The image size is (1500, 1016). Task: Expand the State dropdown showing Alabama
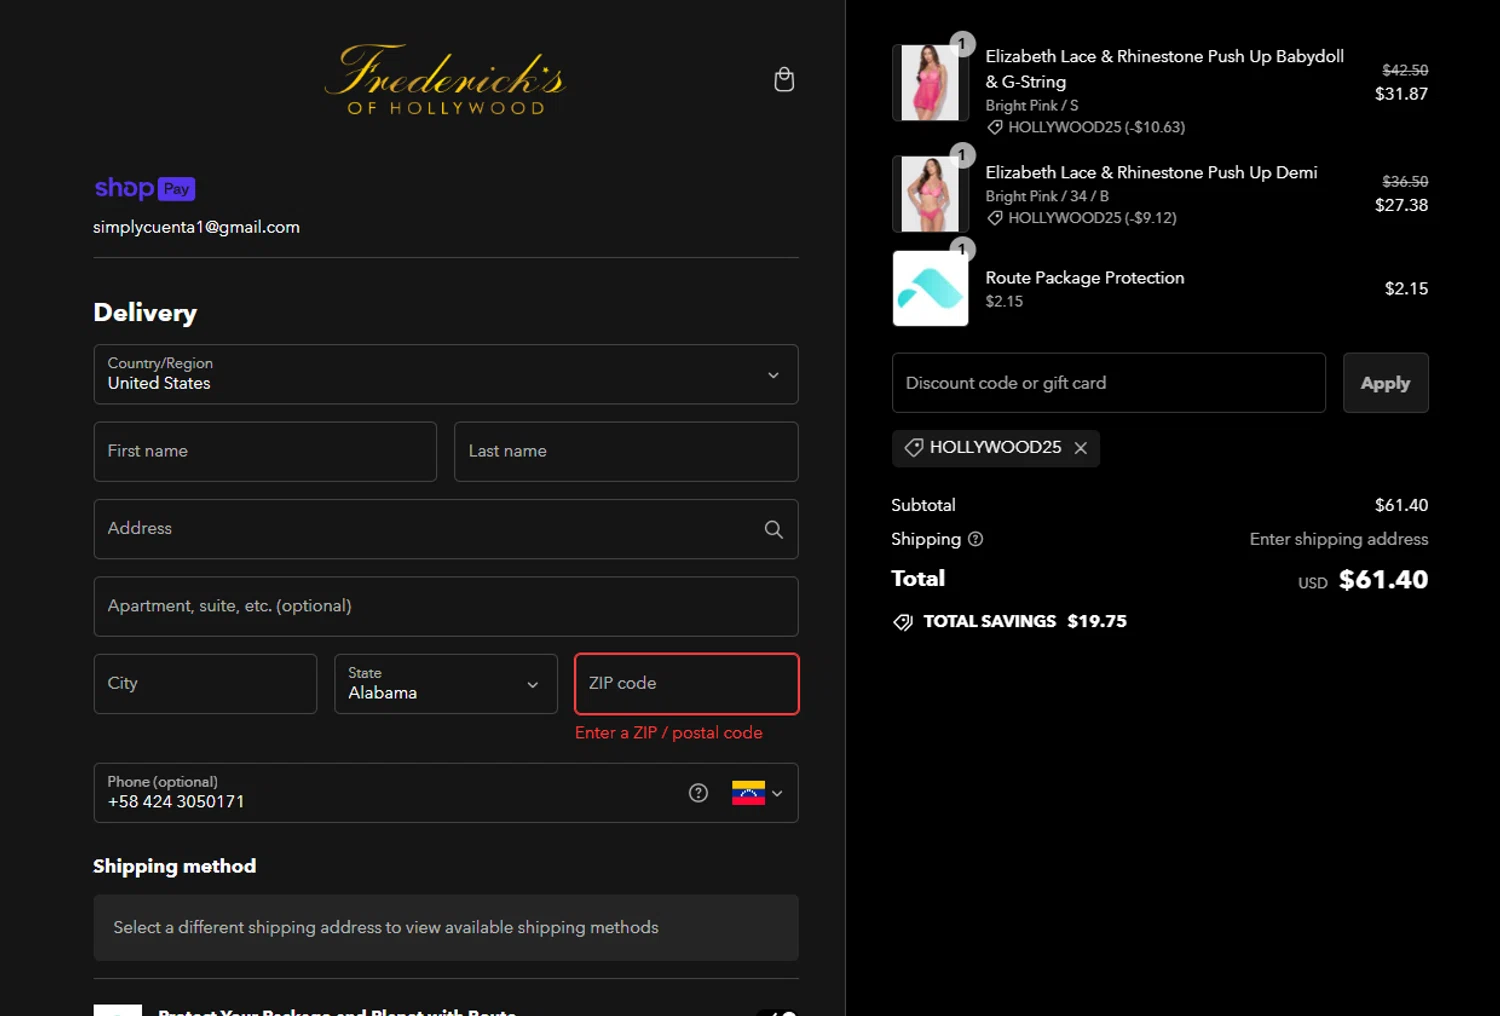[446, 684]
